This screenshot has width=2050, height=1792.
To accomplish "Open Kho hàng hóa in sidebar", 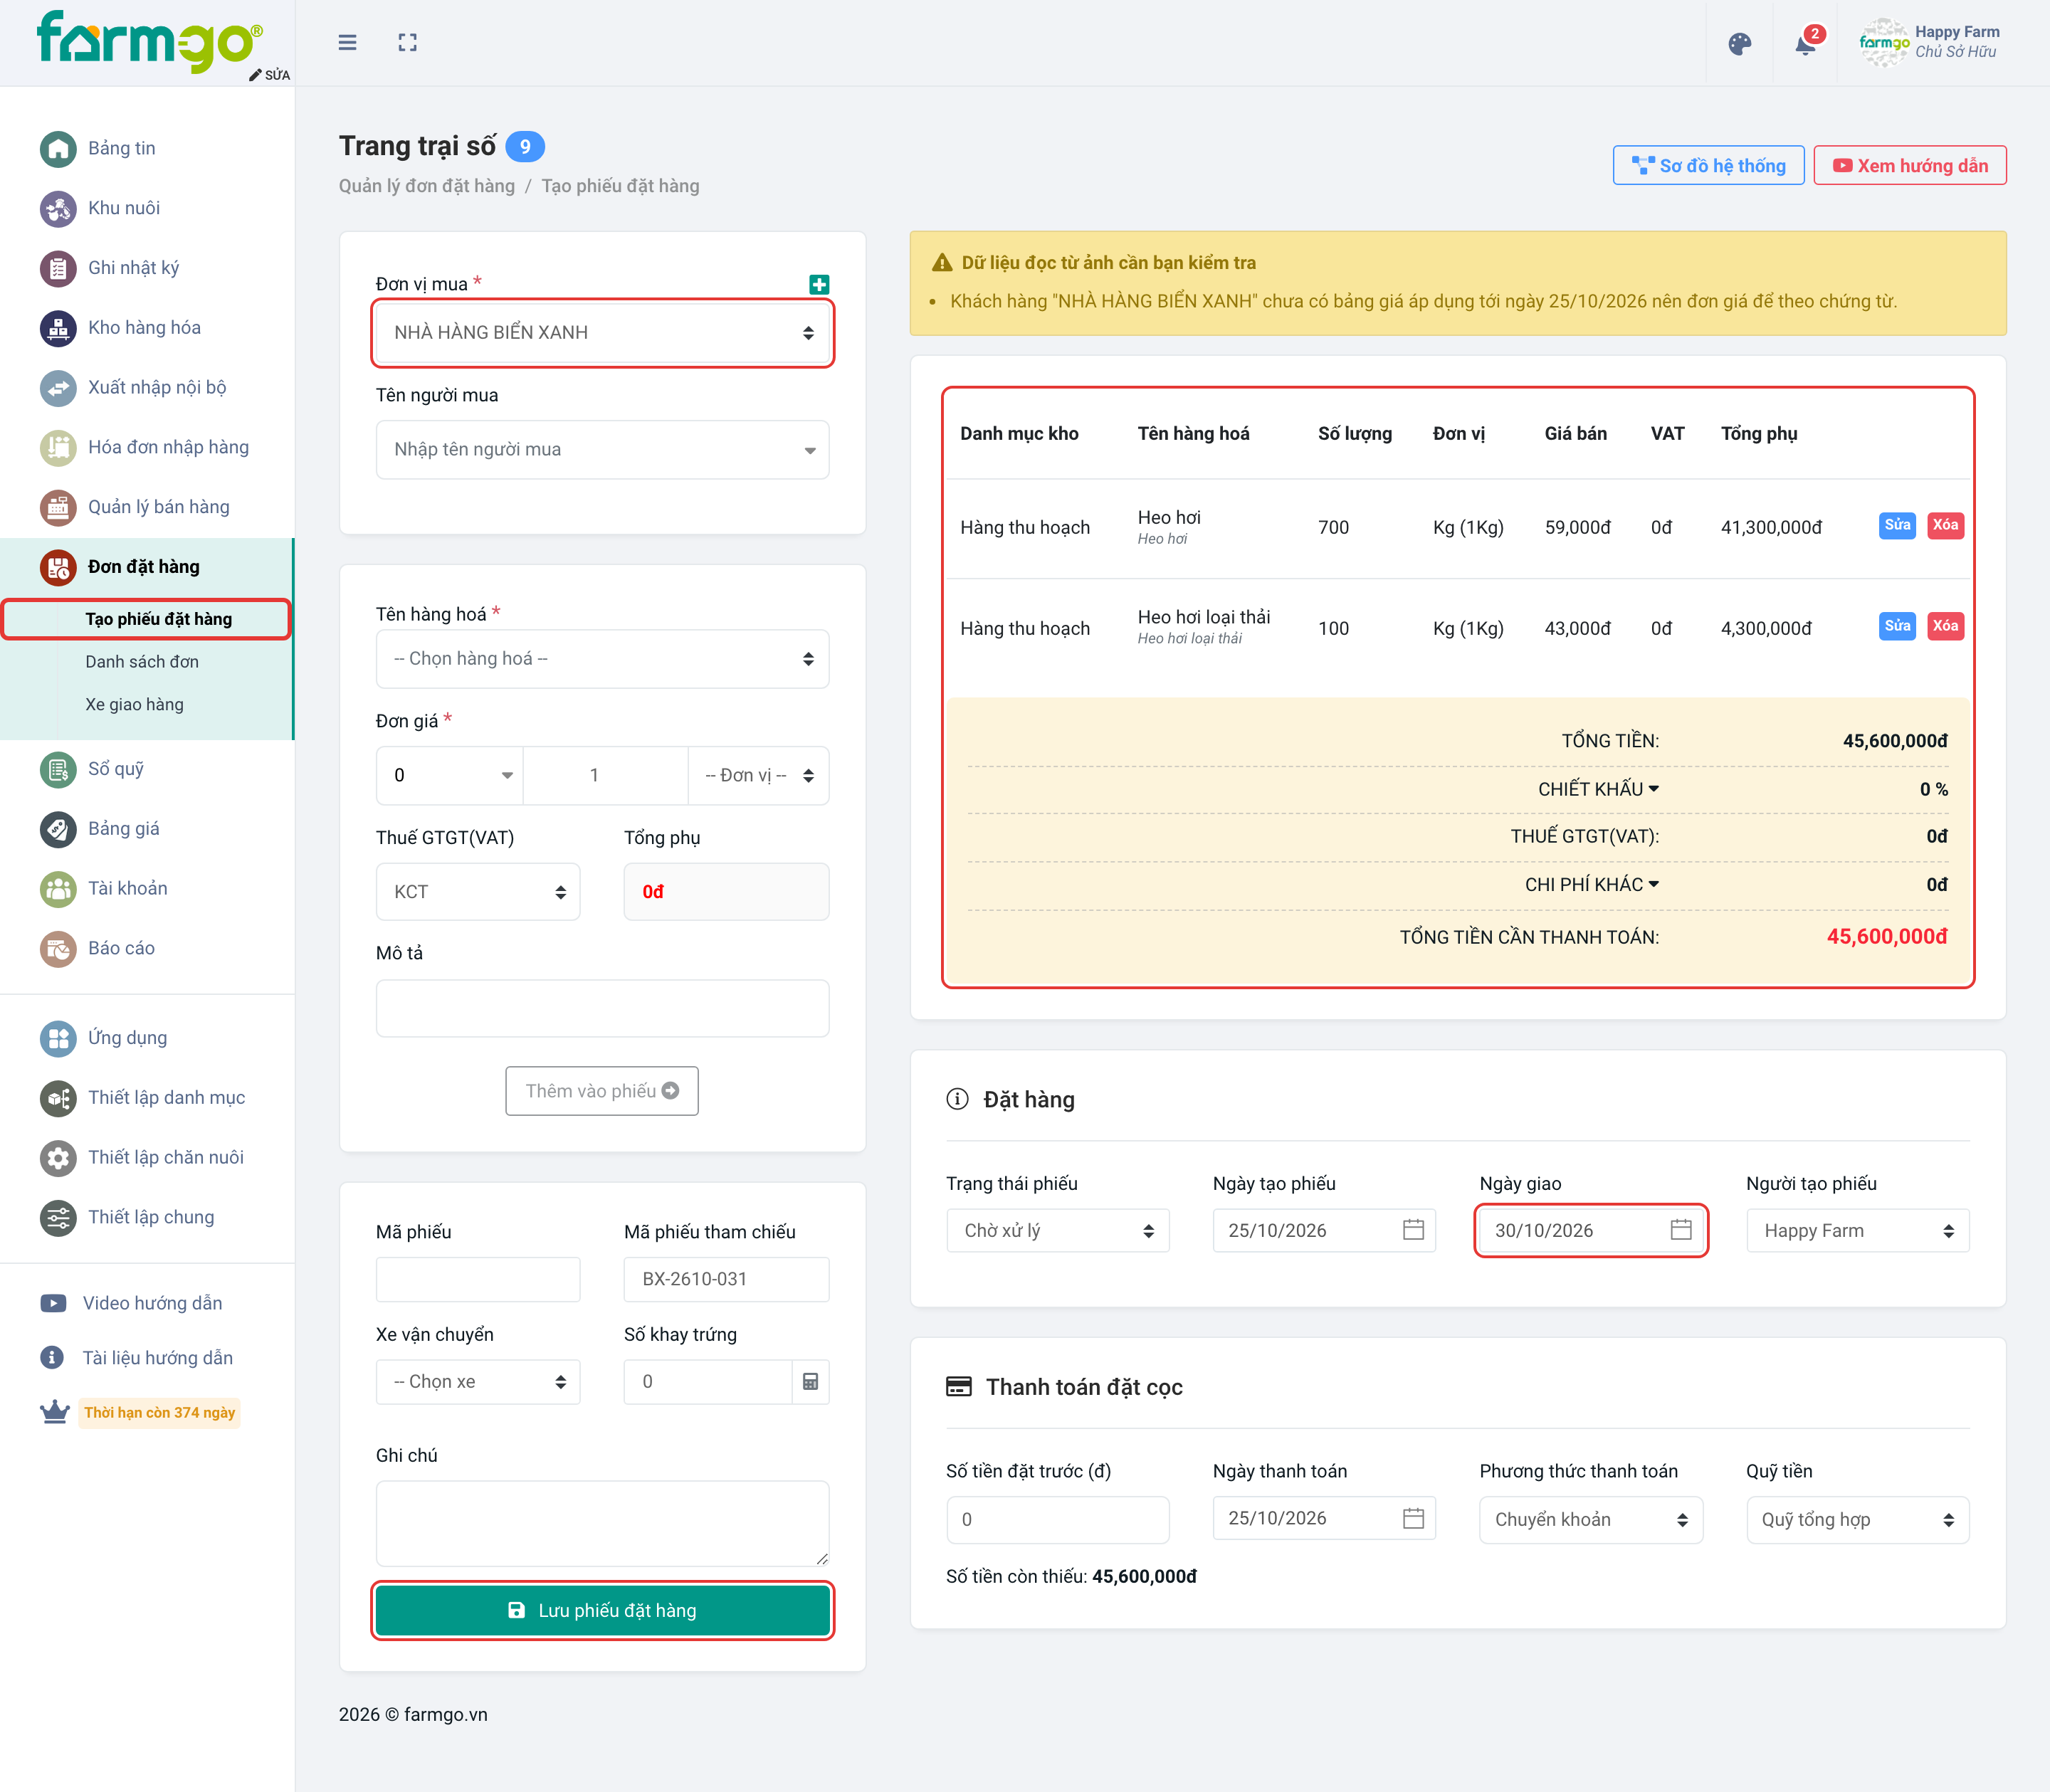I will click(144, 328).
